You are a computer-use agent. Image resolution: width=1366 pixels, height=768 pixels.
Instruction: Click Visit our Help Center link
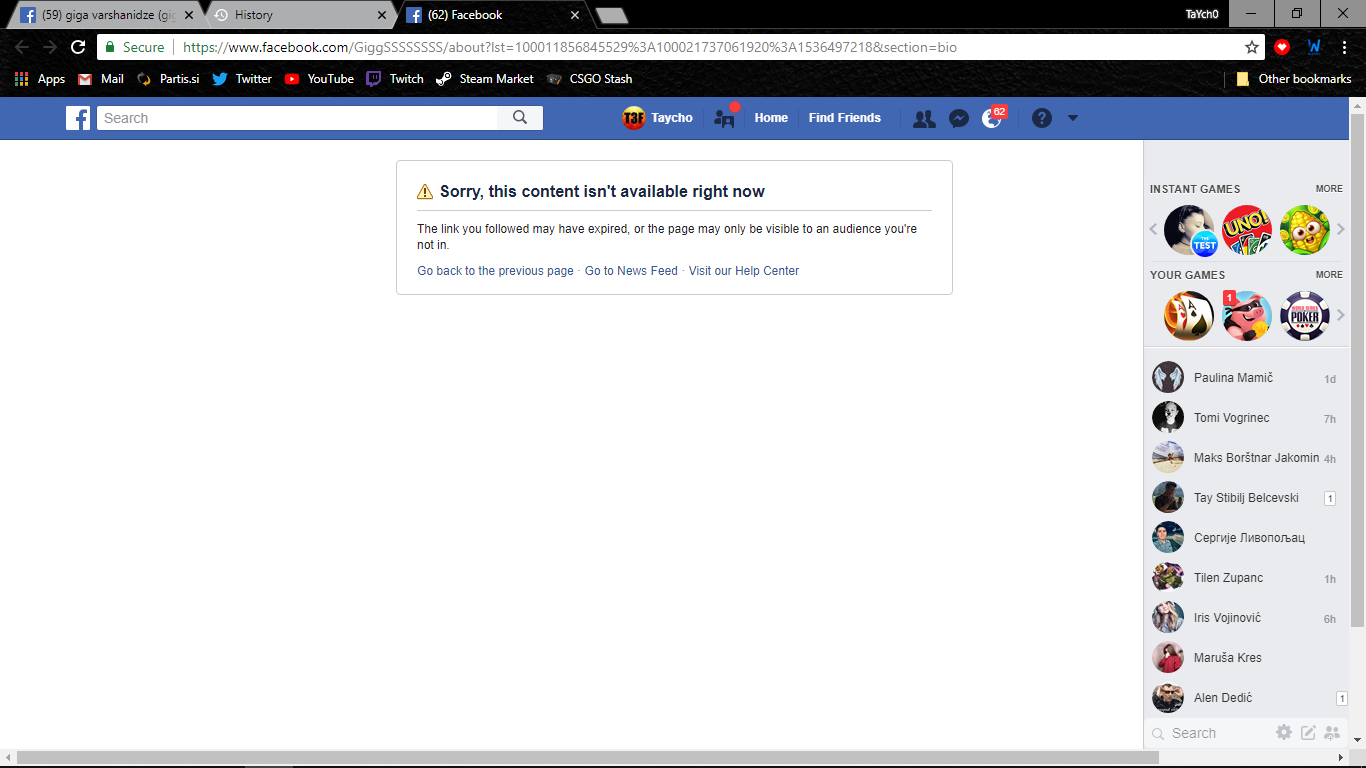pyautogui.click(x=743, y=271)
